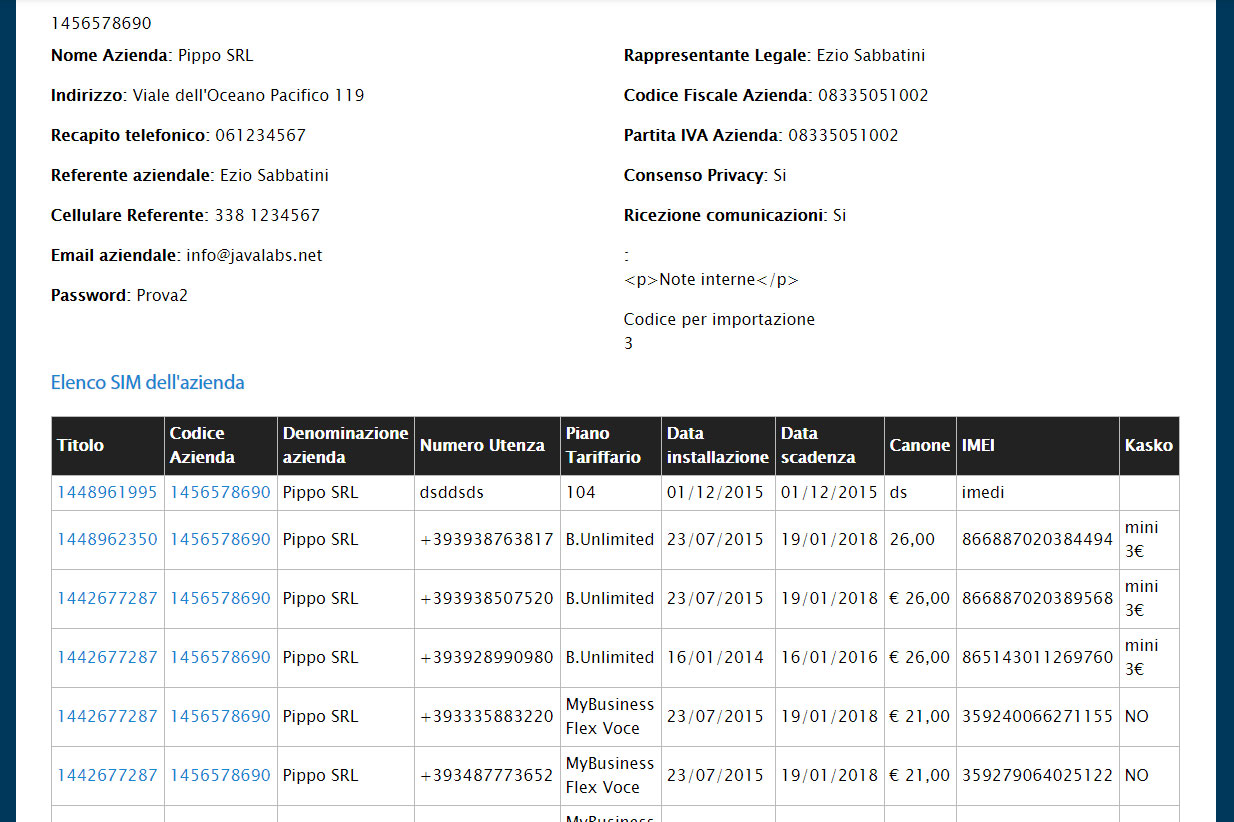The width and height of the screenshot is (1234, 822).
Task: Click the IMEI column header
Action: [978, 446]
